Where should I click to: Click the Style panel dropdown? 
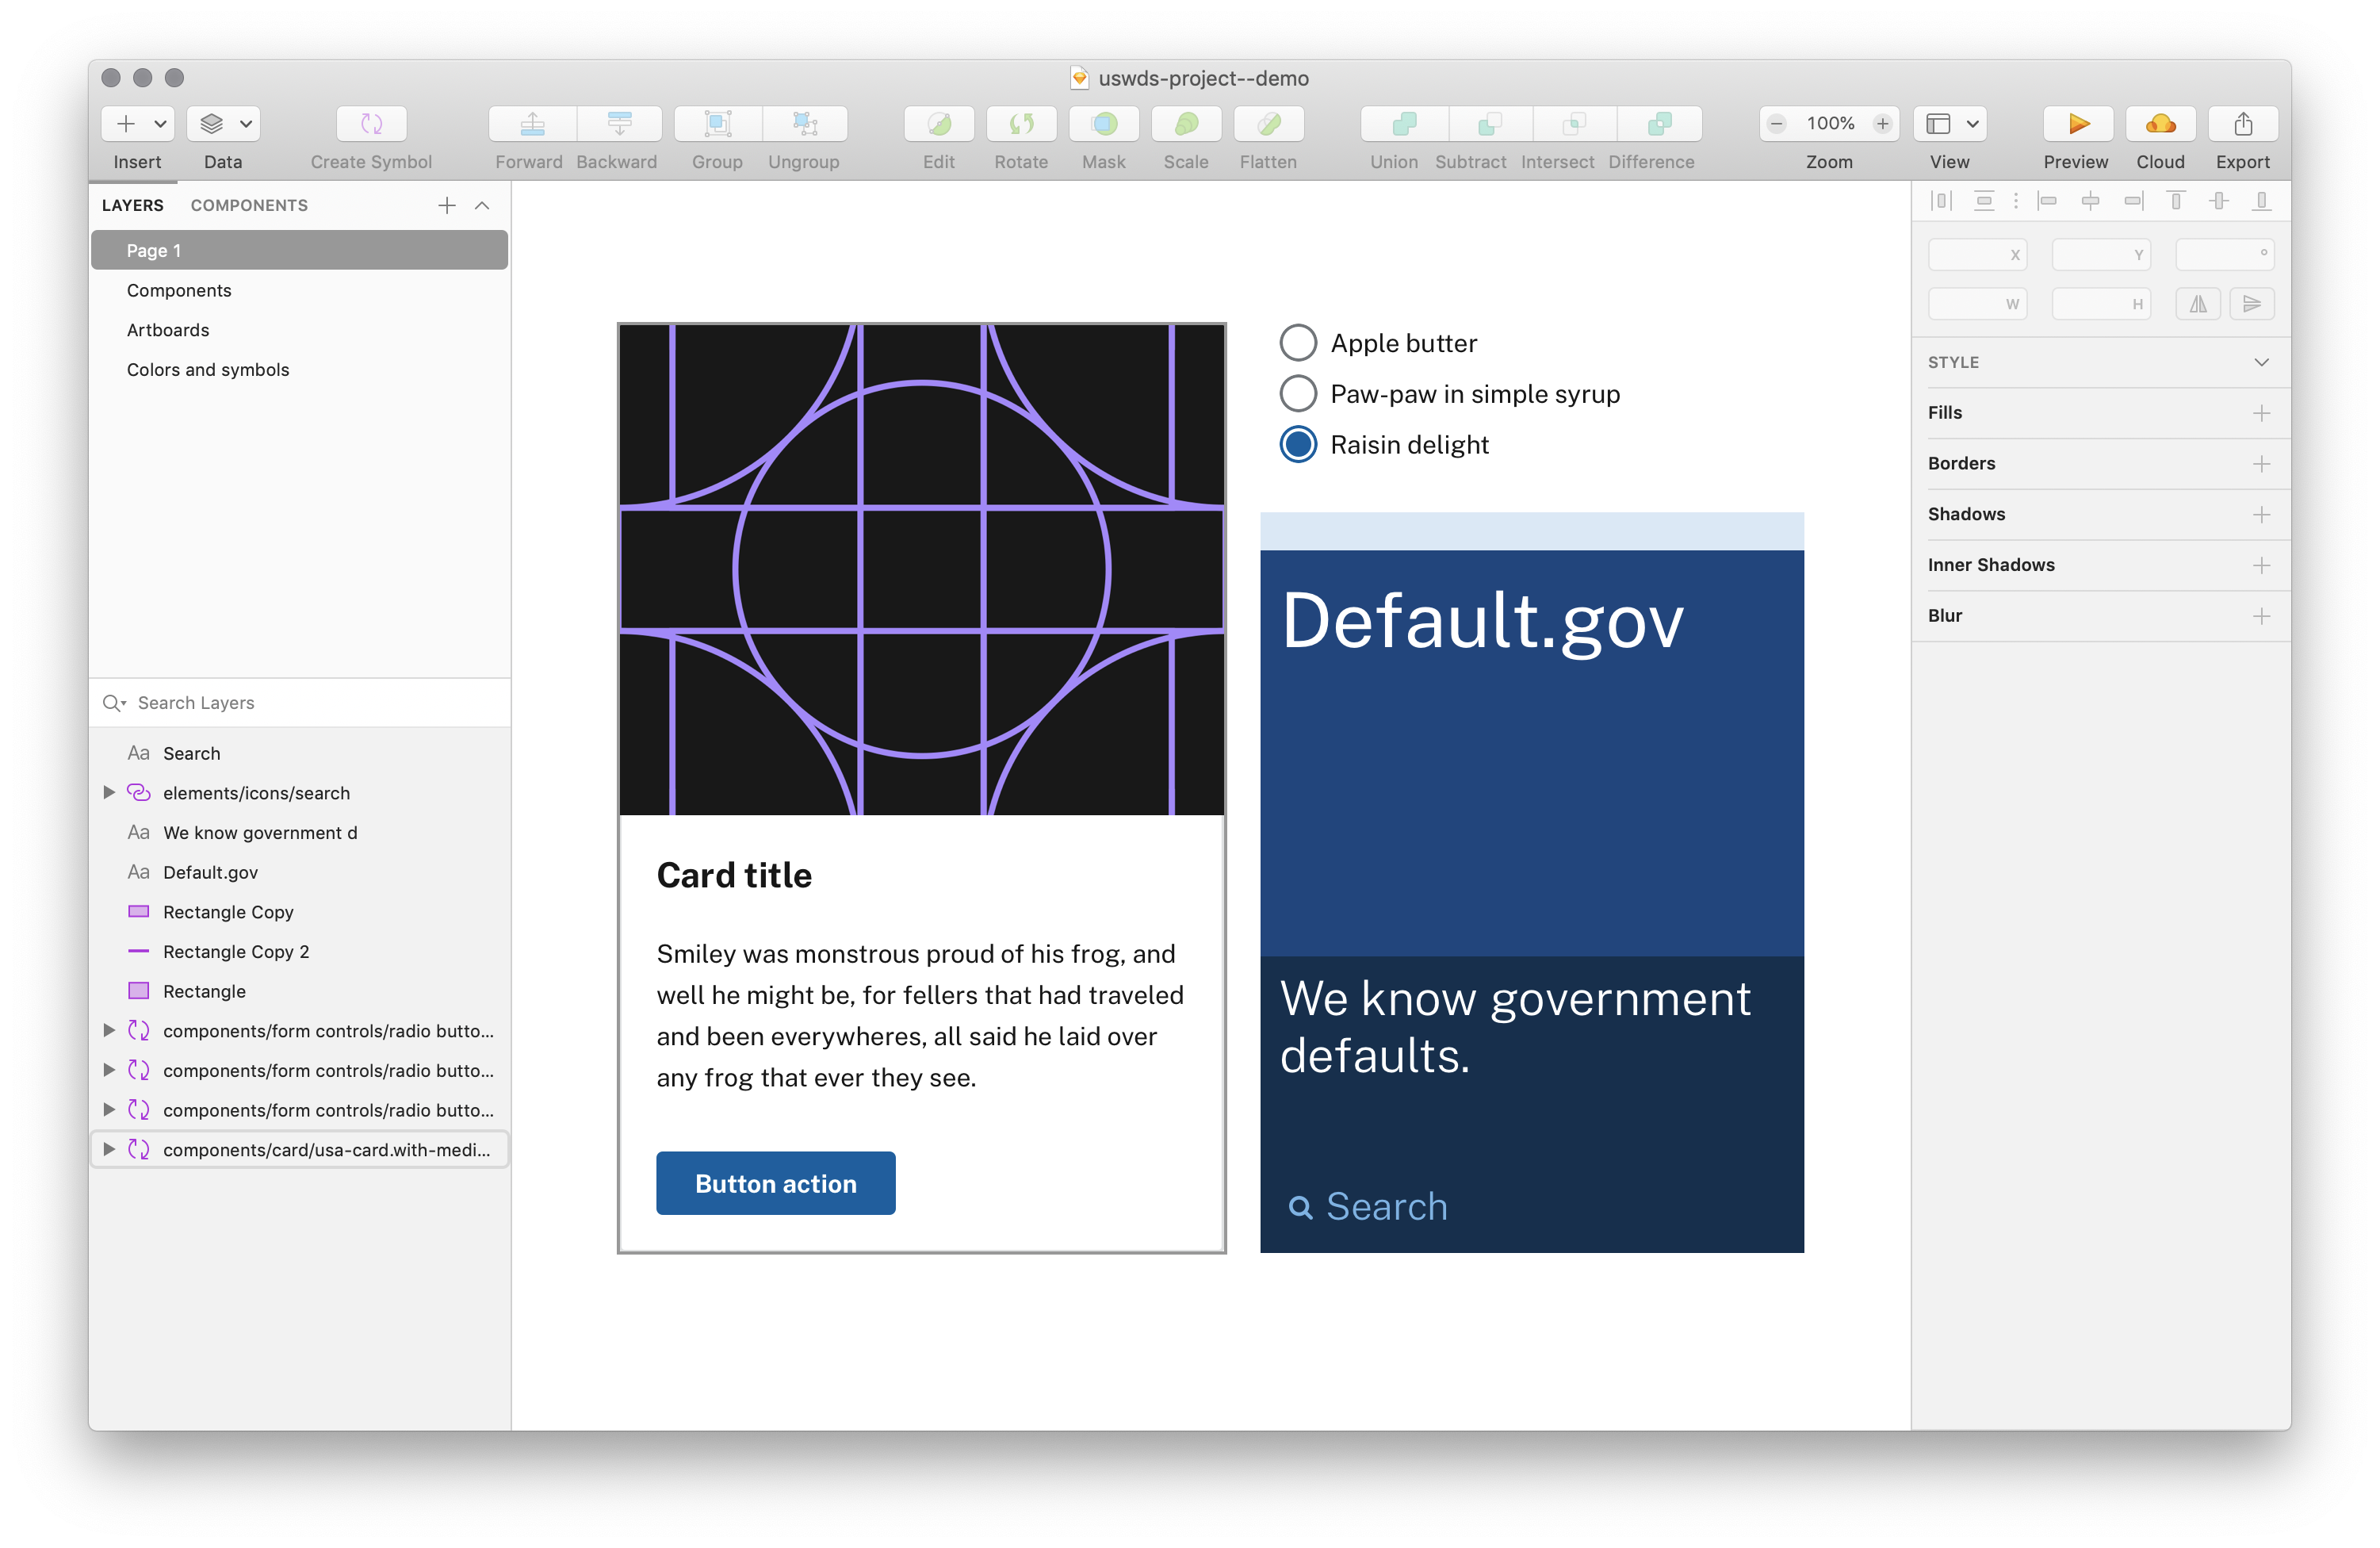[2262, 361]
